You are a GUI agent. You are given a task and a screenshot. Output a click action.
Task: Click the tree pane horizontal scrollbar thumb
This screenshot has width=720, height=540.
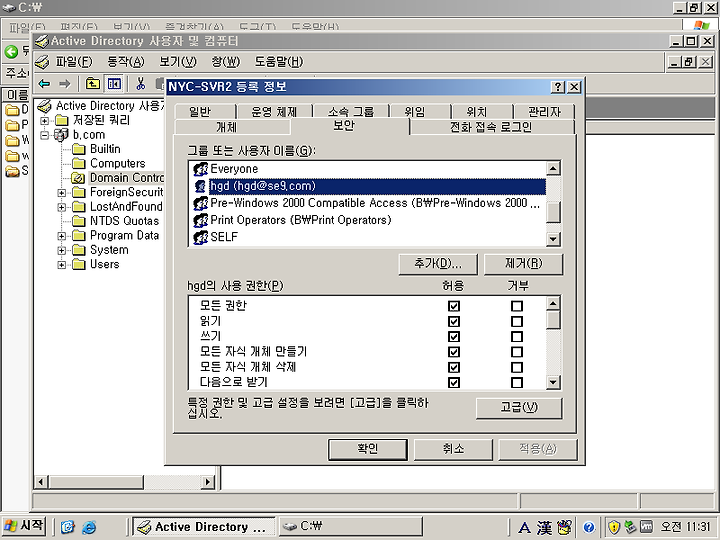coord(96,482)
